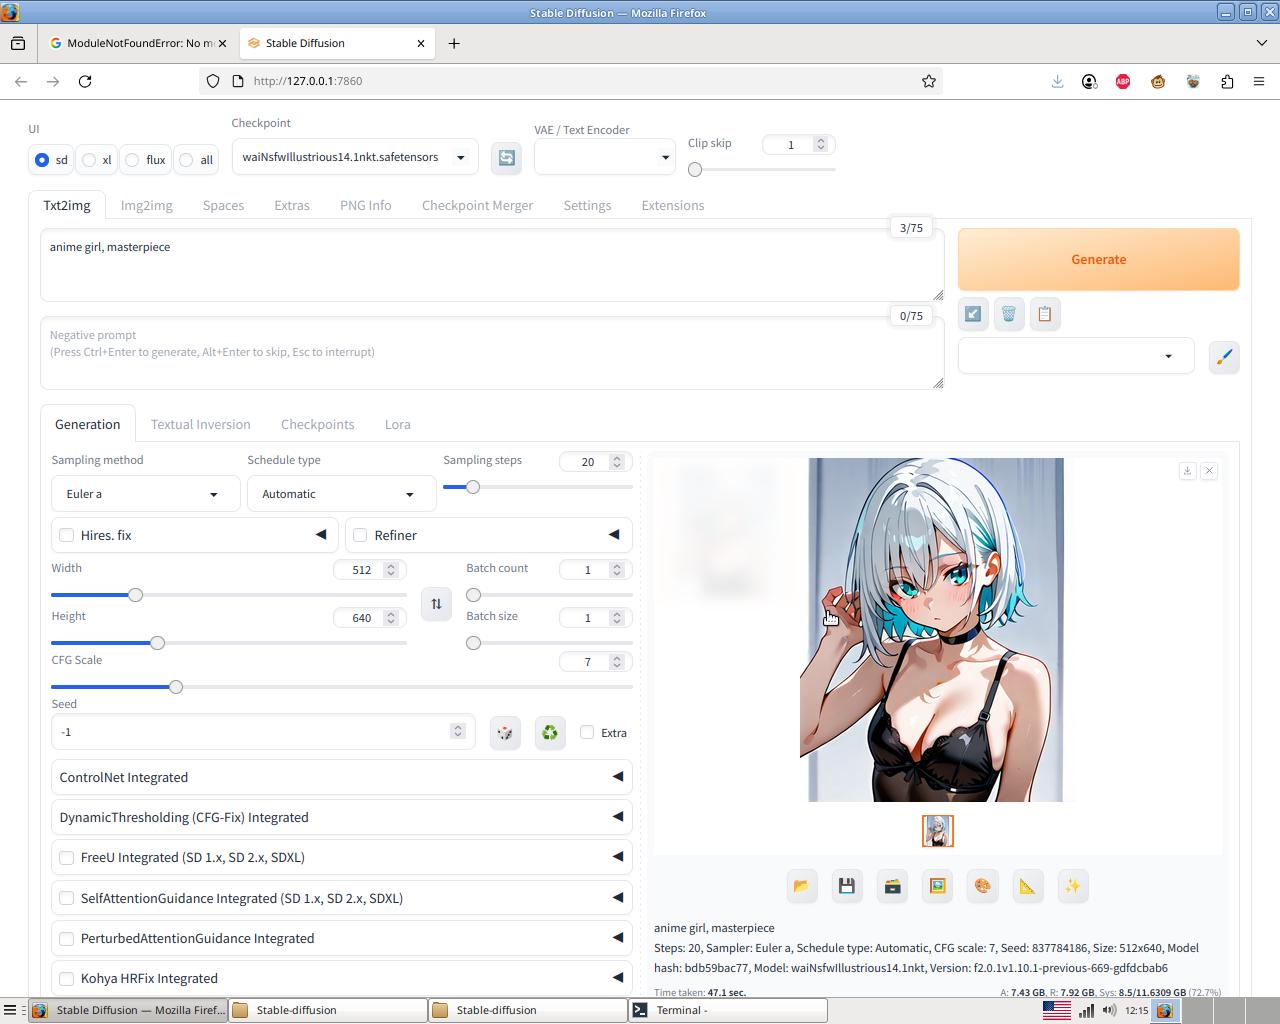Screen dimensions: 1280x1024
Task: Go to the Settings tab
Action: coord(587,206)
